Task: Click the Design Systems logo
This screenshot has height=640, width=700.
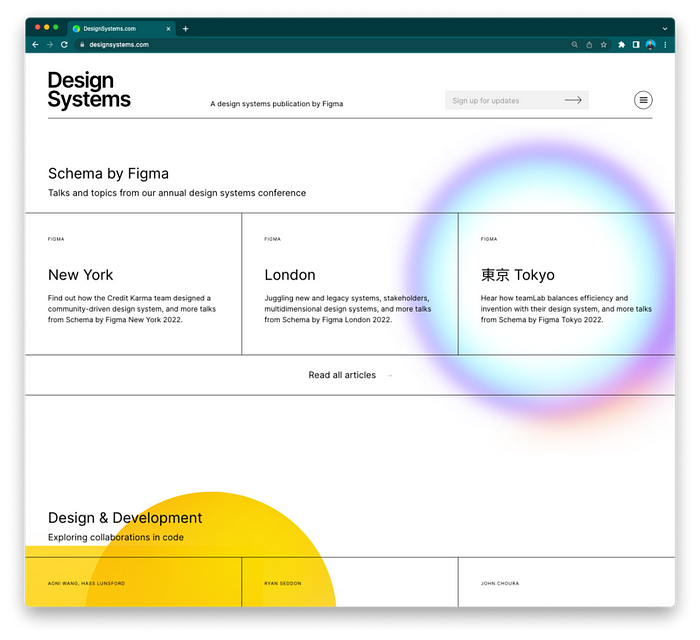Action: coord(89,90)
